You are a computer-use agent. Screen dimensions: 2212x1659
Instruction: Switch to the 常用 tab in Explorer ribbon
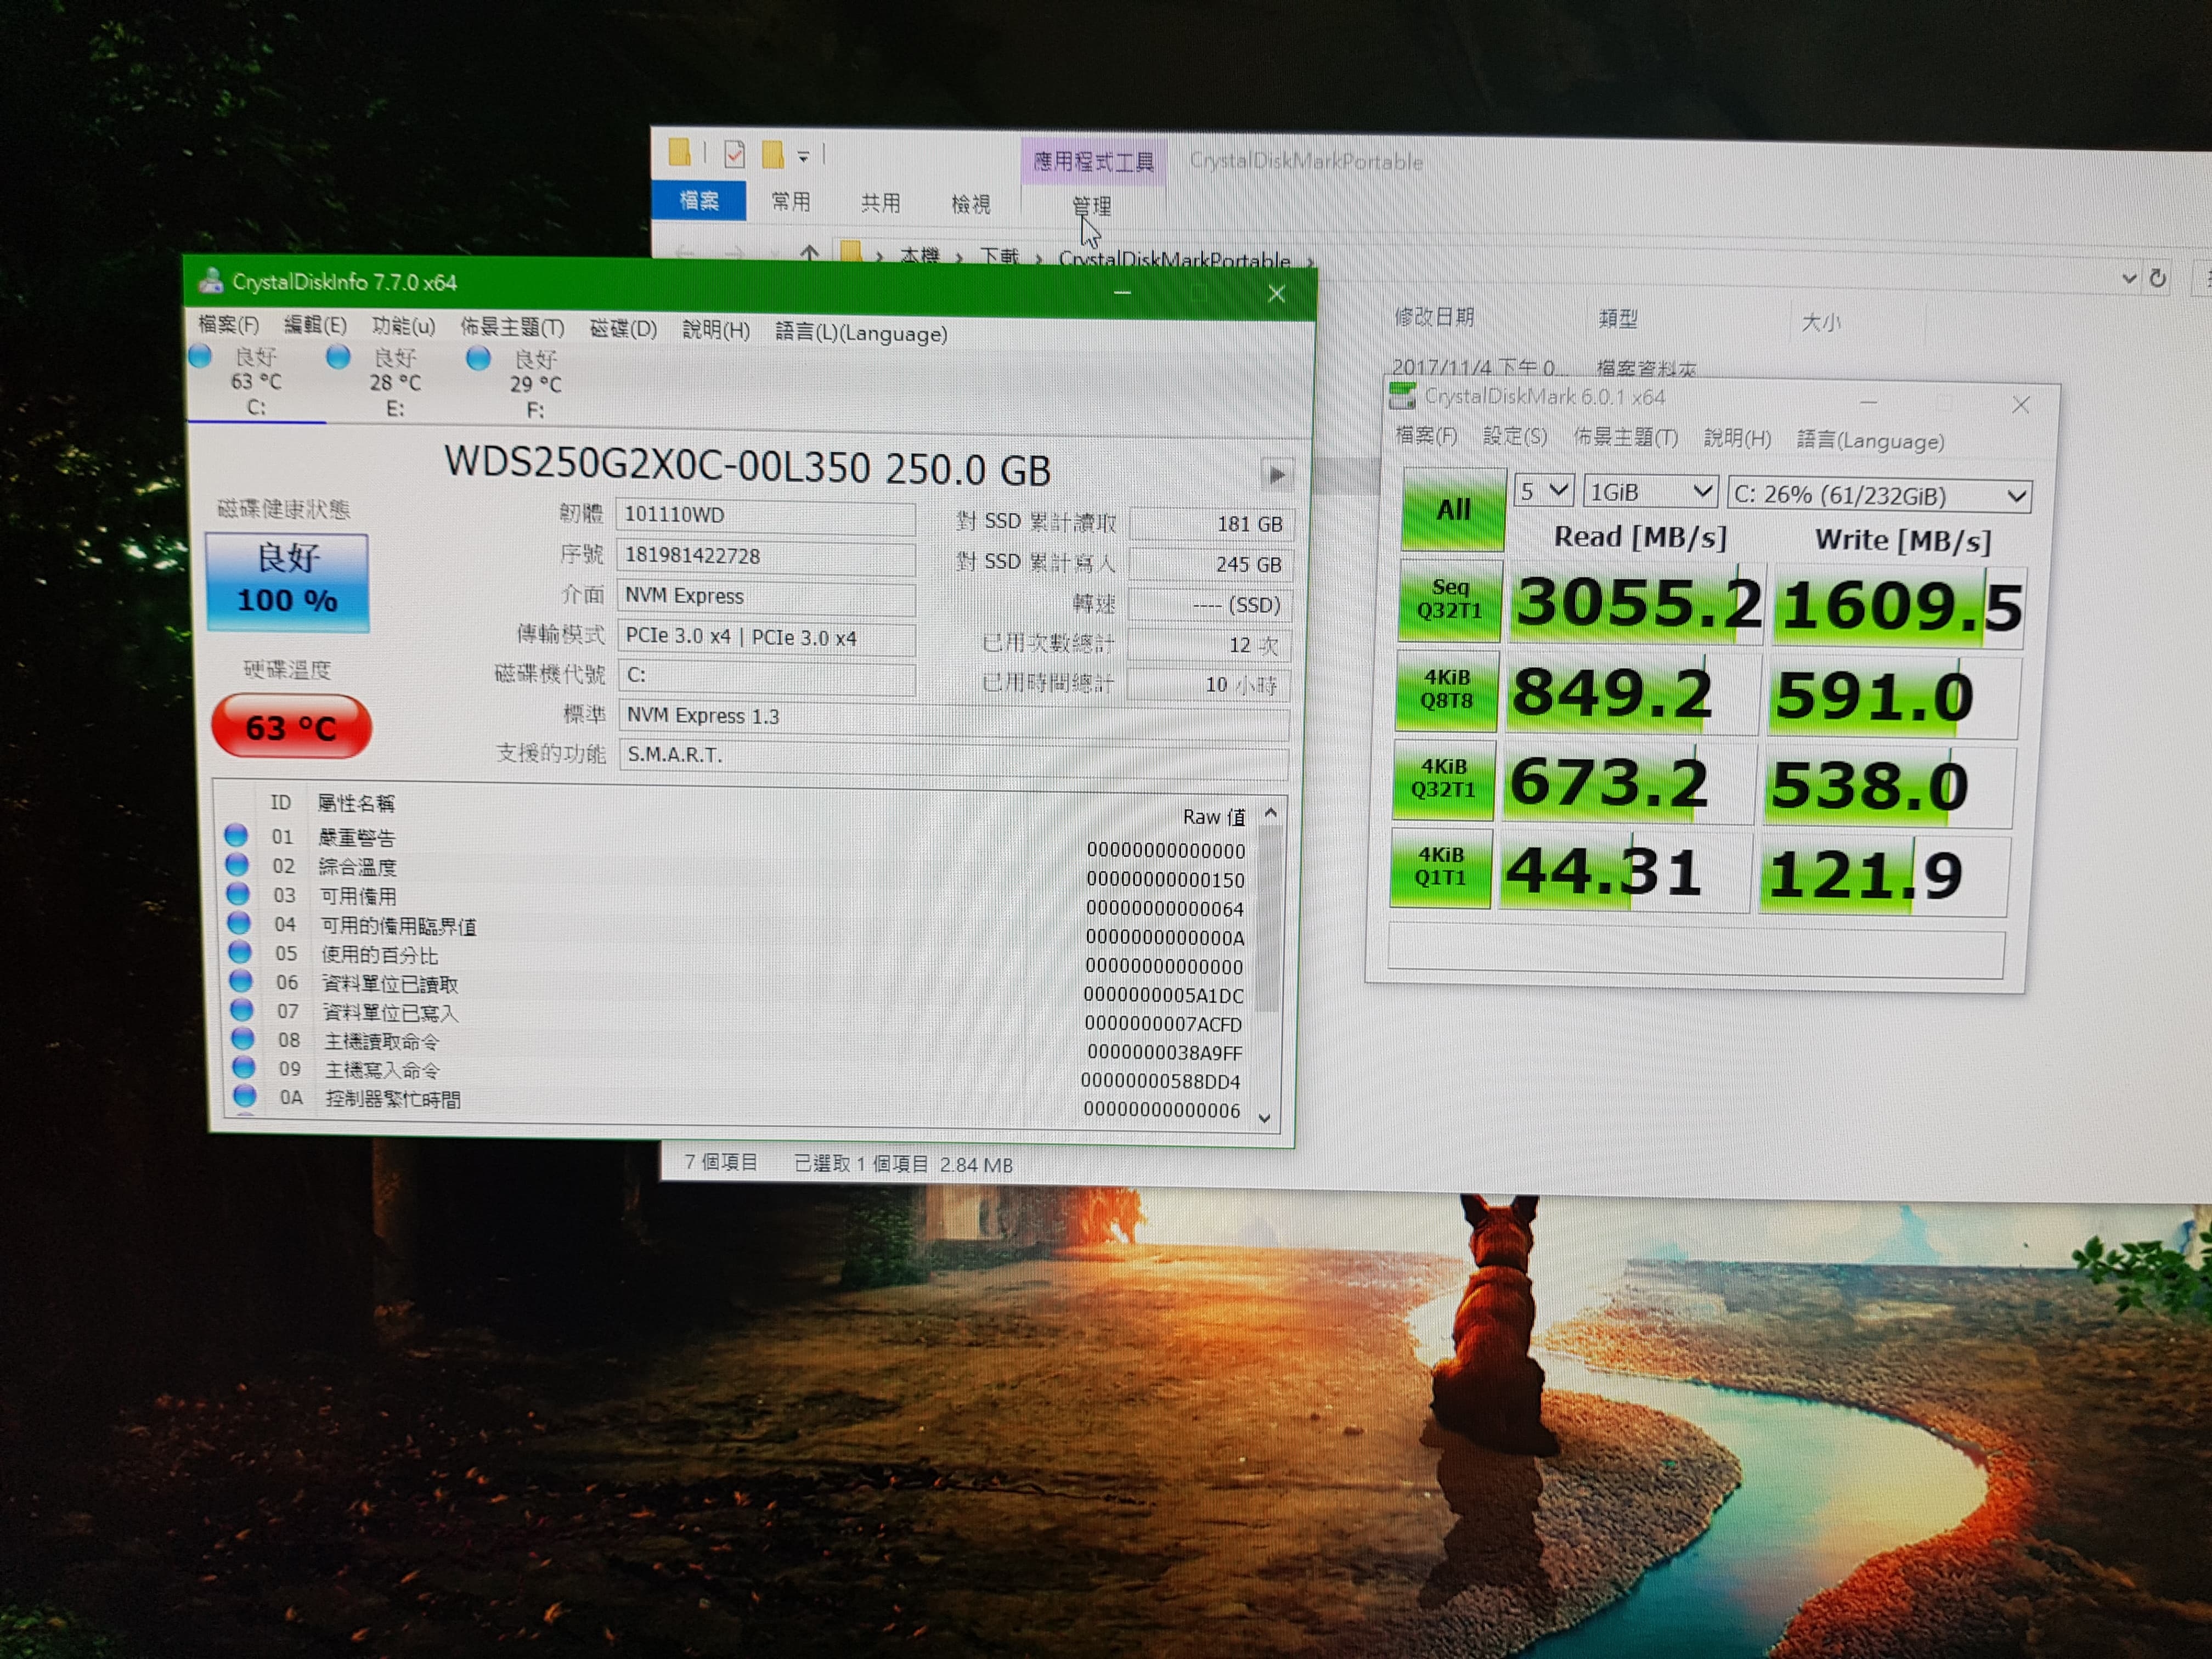(x=791, y=201)
